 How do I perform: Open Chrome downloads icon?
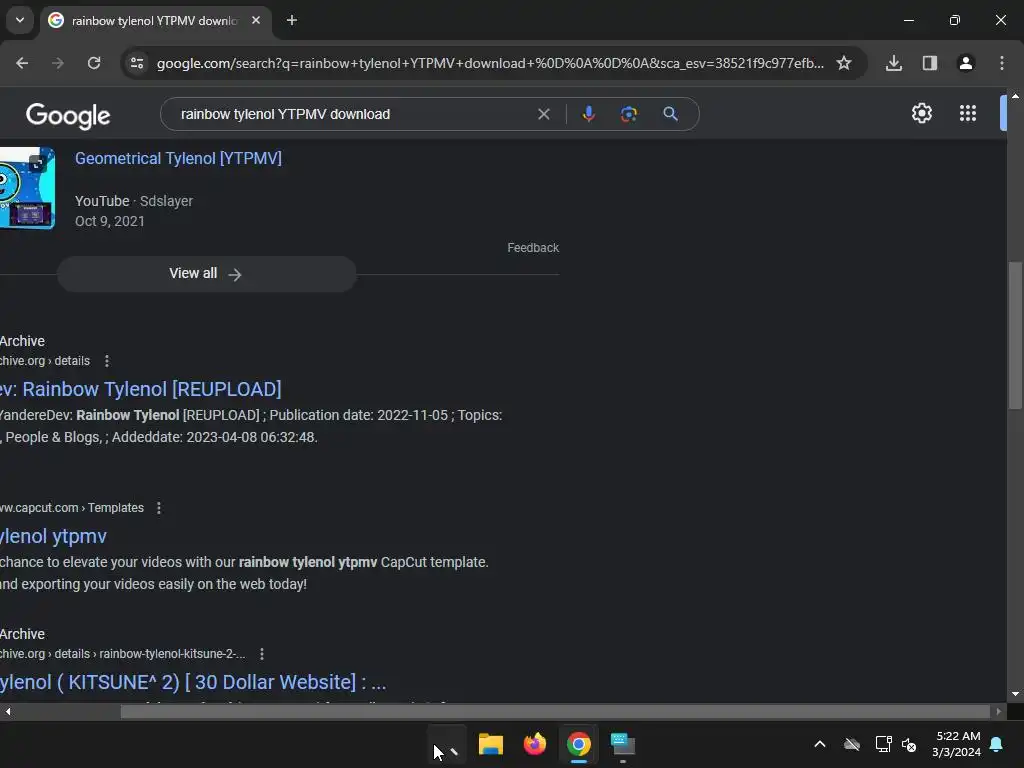894,63
